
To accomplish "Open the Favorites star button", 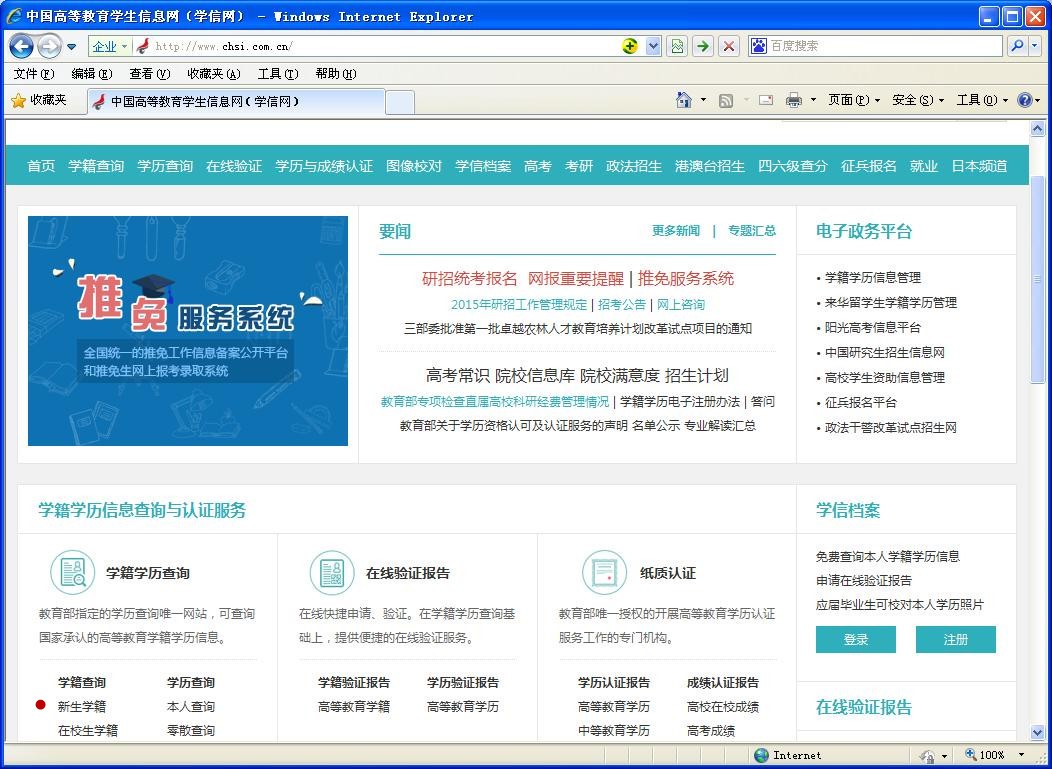I will [x=38, y=100].
